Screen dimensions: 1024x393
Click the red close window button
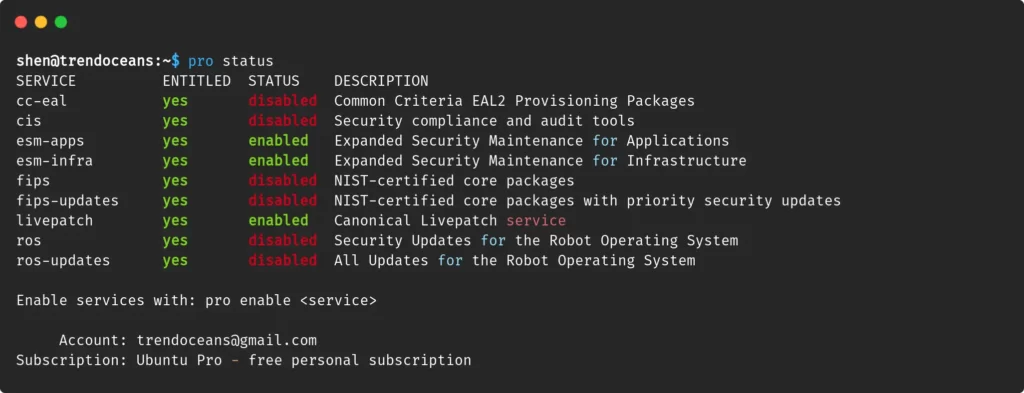click(x=21, y=22)
